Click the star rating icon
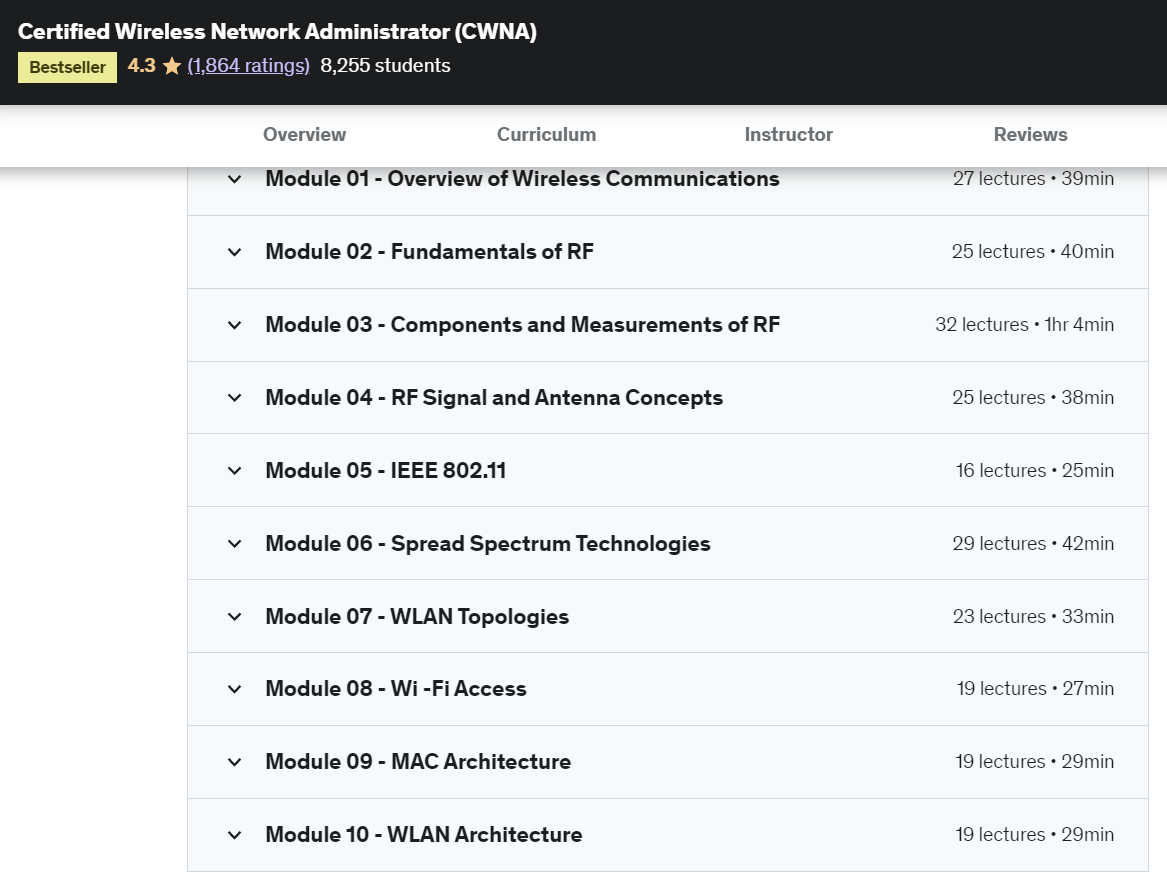 pyautogui.click(x=171, y=66)
